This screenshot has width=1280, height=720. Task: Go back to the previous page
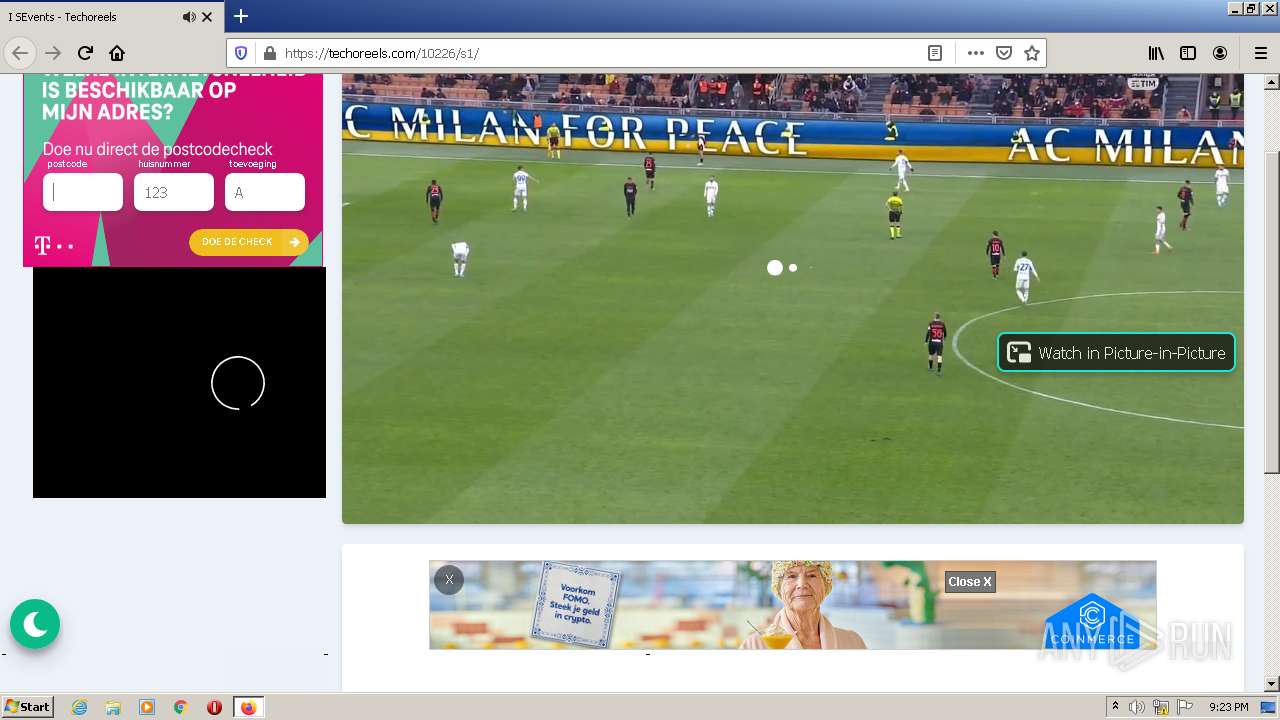pos(20,53)
